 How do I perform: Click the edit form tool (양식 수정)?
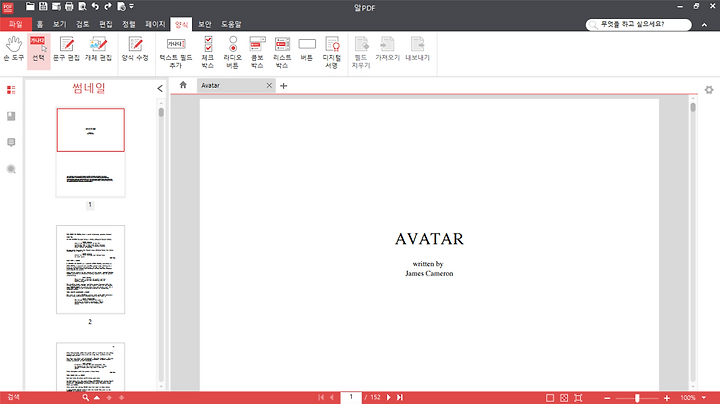pyautogui.click(x=135, y=49)
